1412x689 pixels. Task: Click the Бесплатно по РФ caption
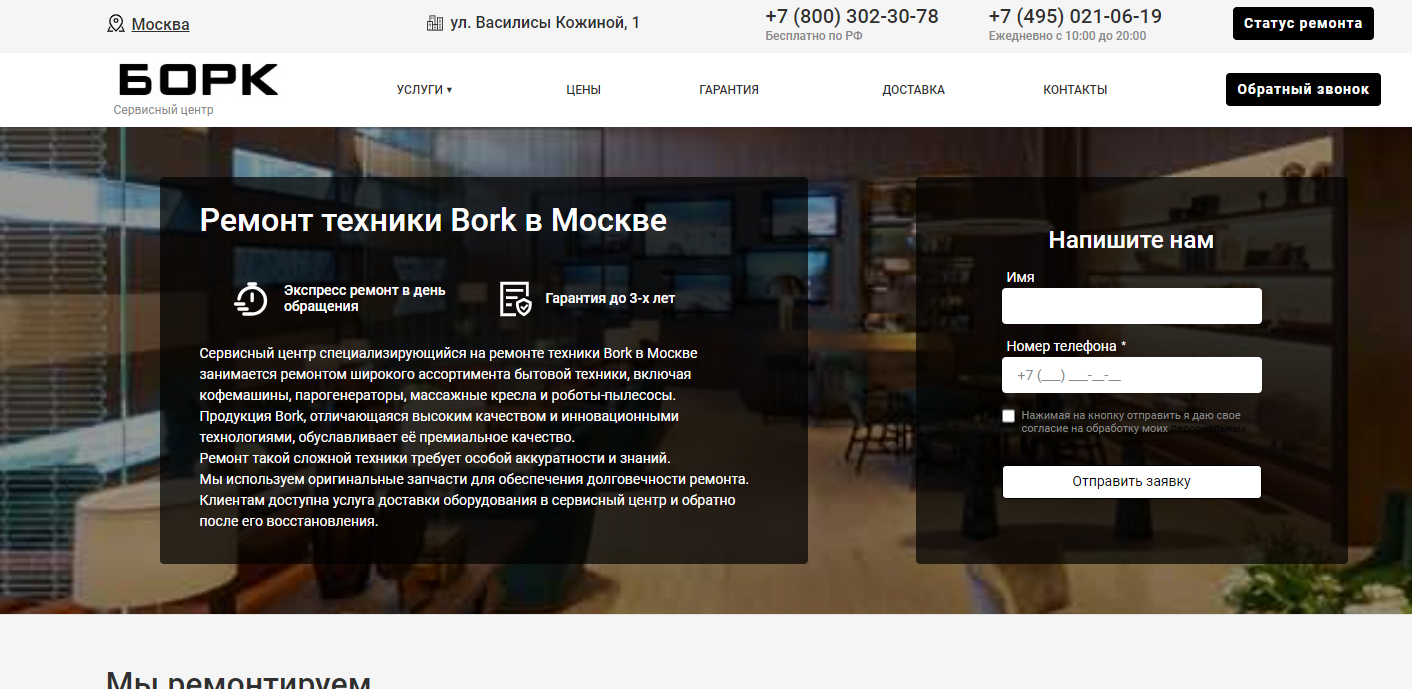[x=814, y=36]
